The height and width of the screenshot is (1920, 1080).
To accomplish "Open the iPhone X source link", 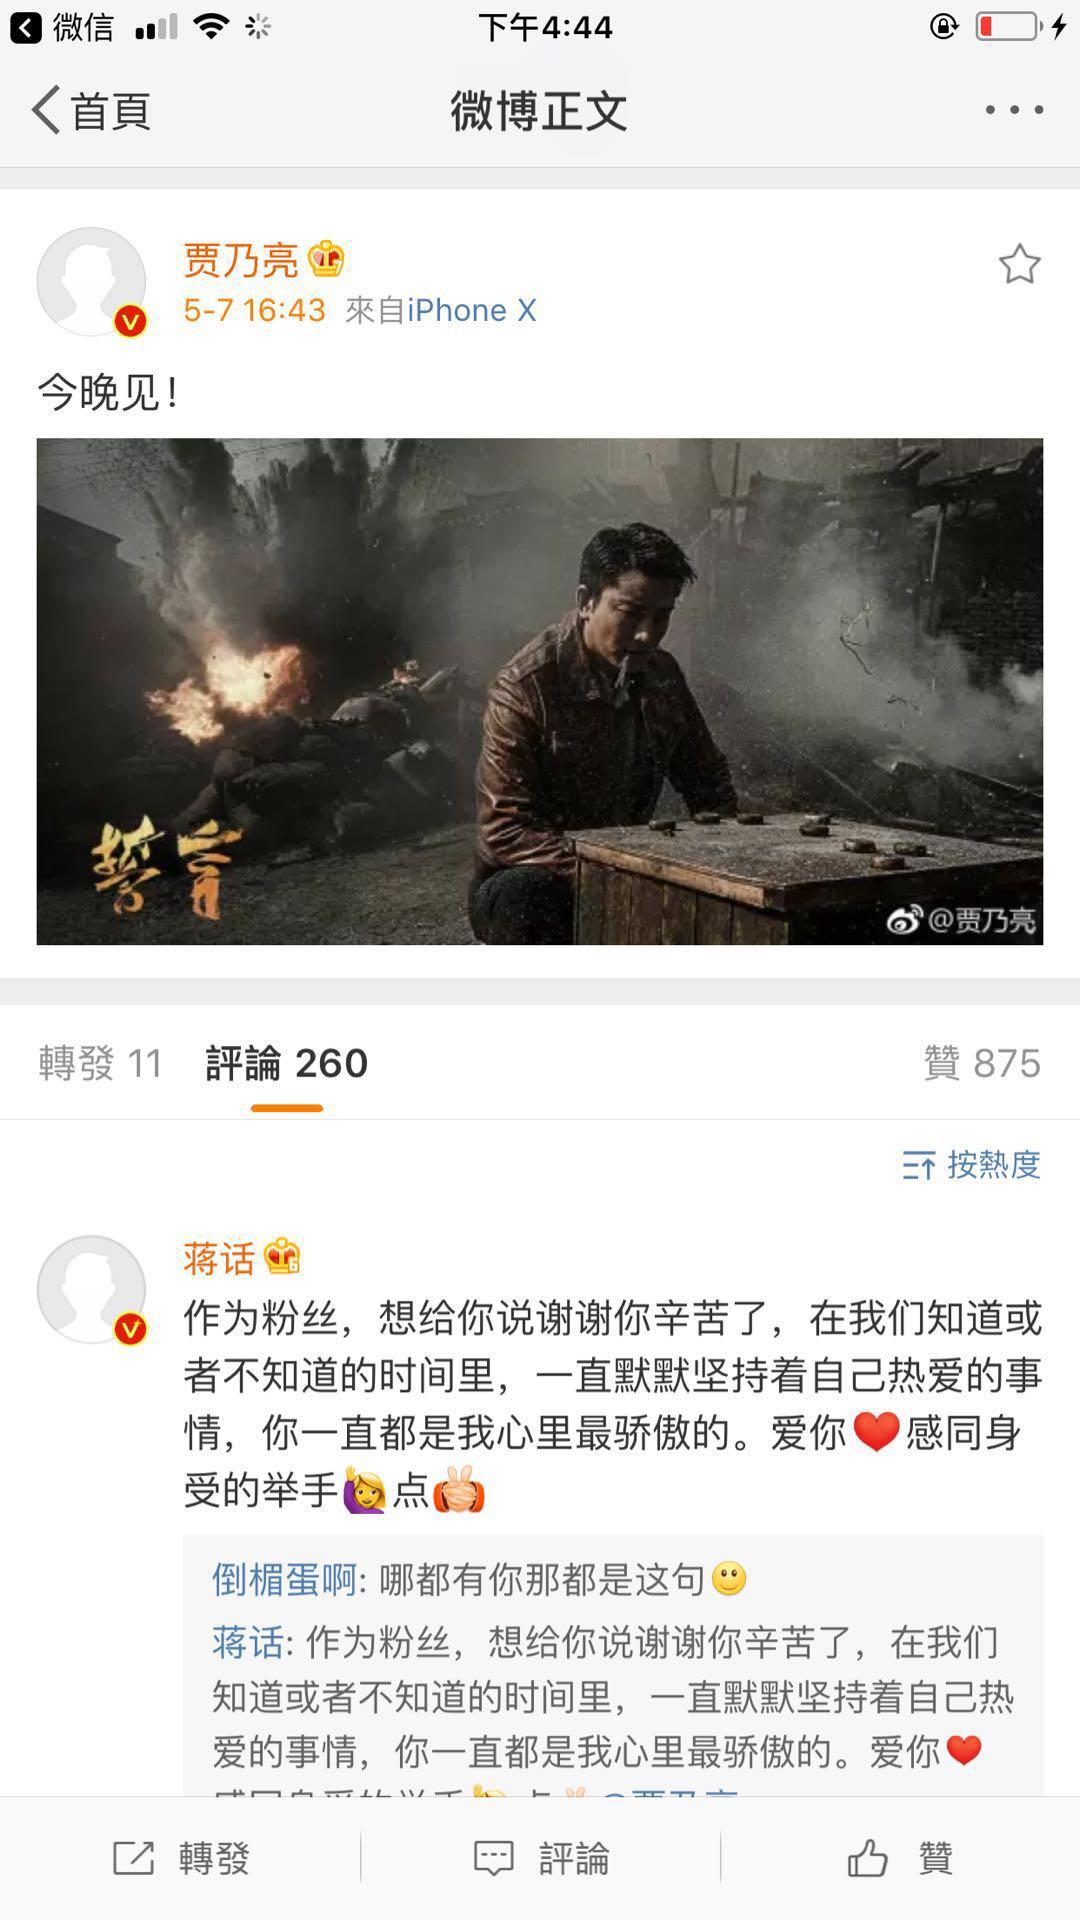I will click(x=471, y=310).
